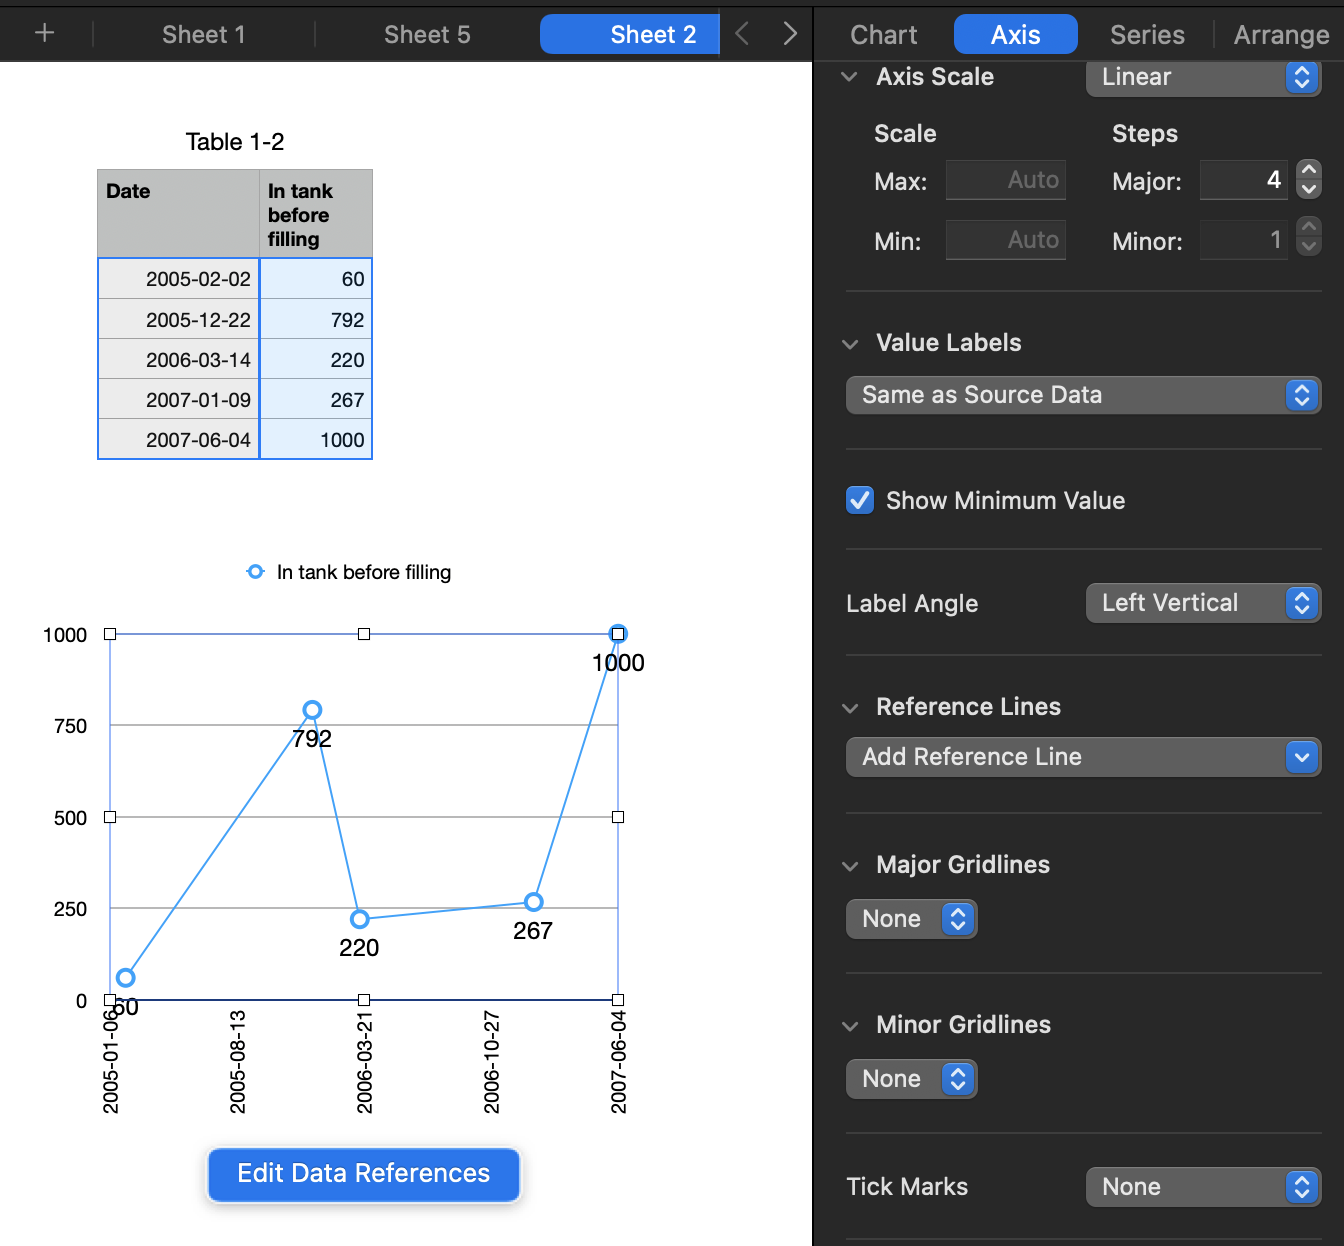The height and width of the screenshot is (1246, 1344).
Task: Open the Chart tab in inspector
Action: click(884, 35)
